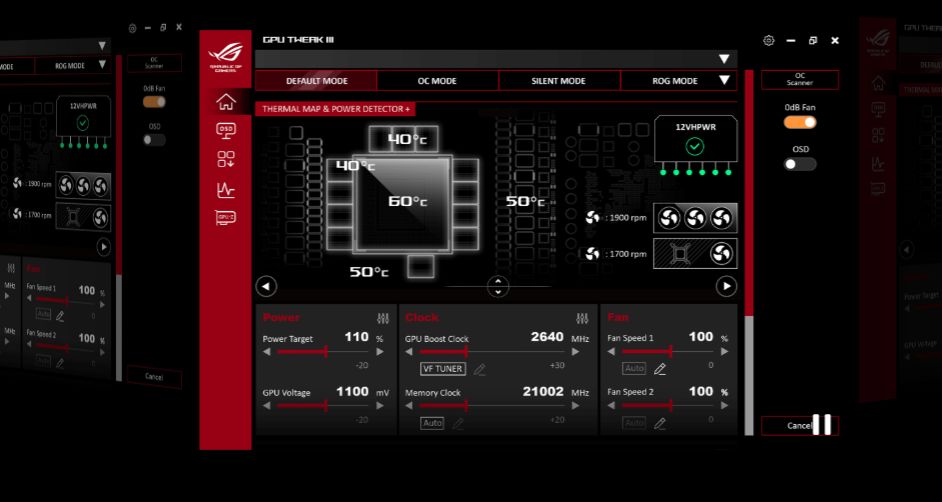Toggle 0dB Fan switch in main window
This screenshot has height=502, width=942.
(x=800, y=122)
